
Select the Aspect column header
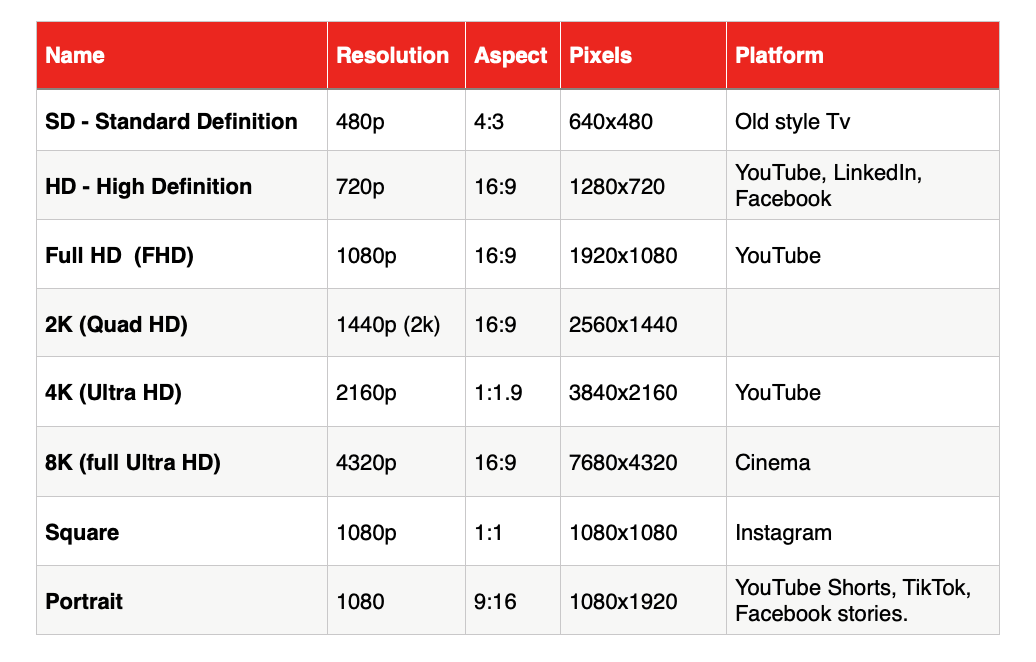513,55
